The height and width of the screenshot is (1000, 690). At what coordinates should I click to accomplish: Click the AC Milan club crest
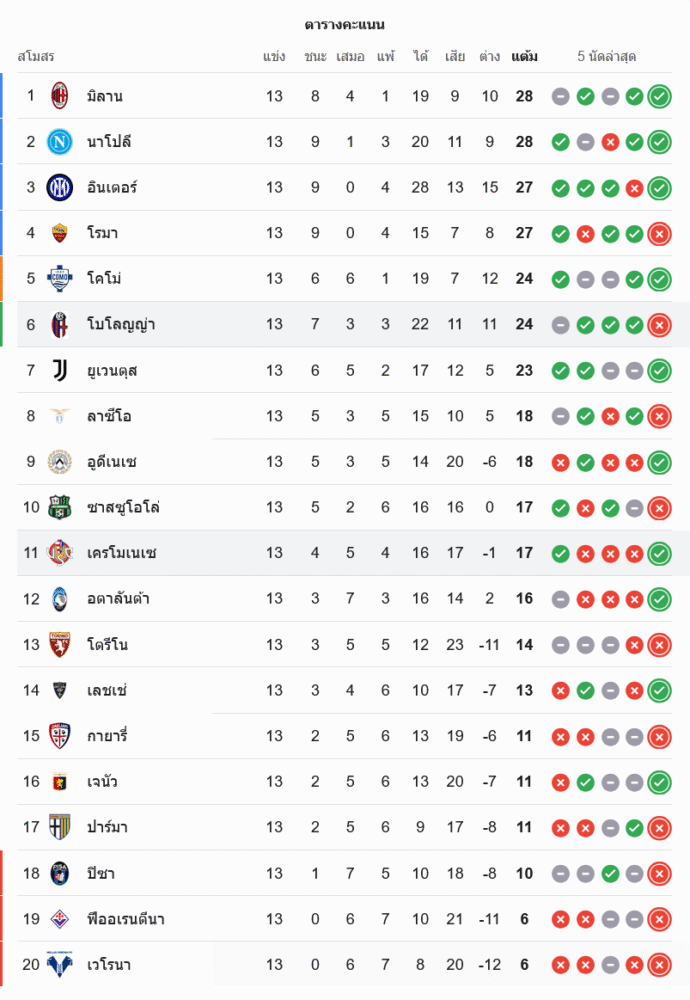(x=60, y=96)
